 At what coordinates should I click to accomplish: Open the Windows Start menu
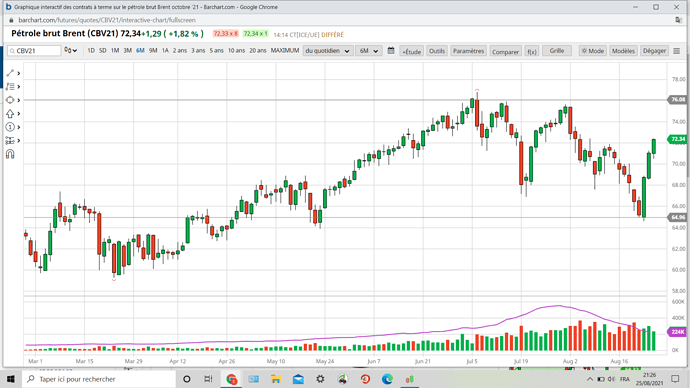tap(11, 379)
